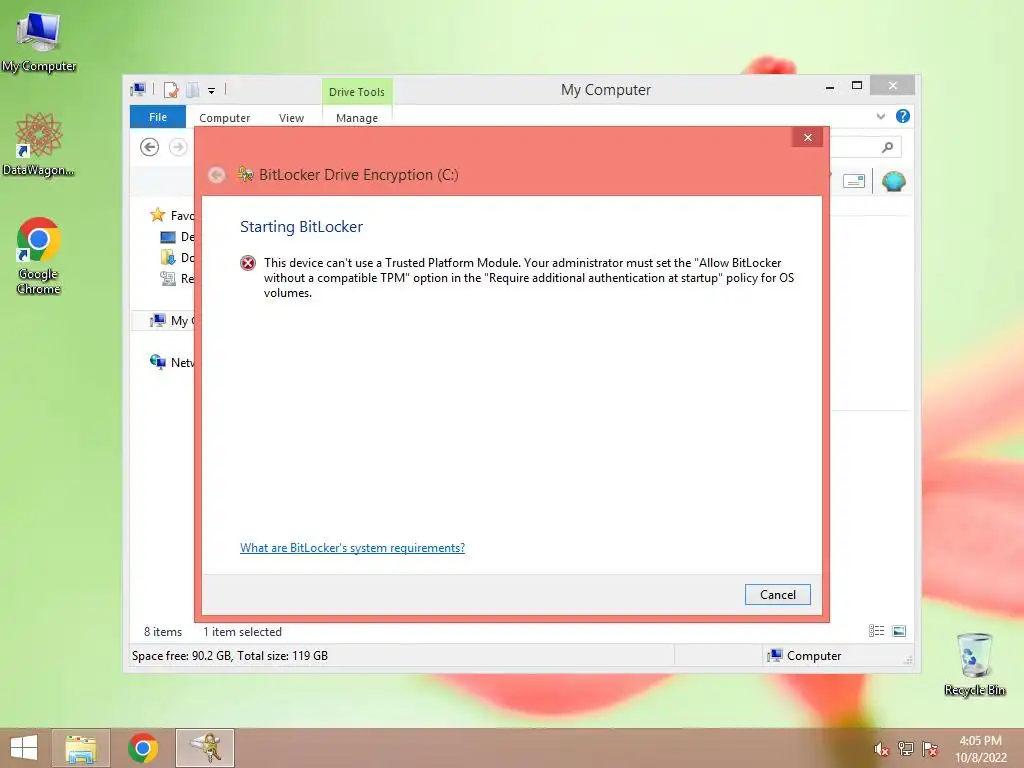Screen dimensions: 1024x768
Task: Click the Downloads item under Favorites
Action: tap(178, 257)
